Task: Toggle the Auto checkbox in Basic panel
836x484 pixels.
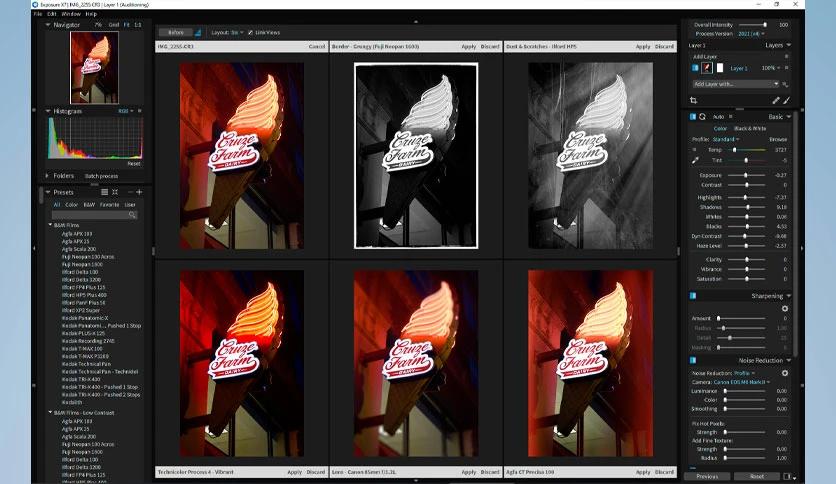Action: coord(730,117)
